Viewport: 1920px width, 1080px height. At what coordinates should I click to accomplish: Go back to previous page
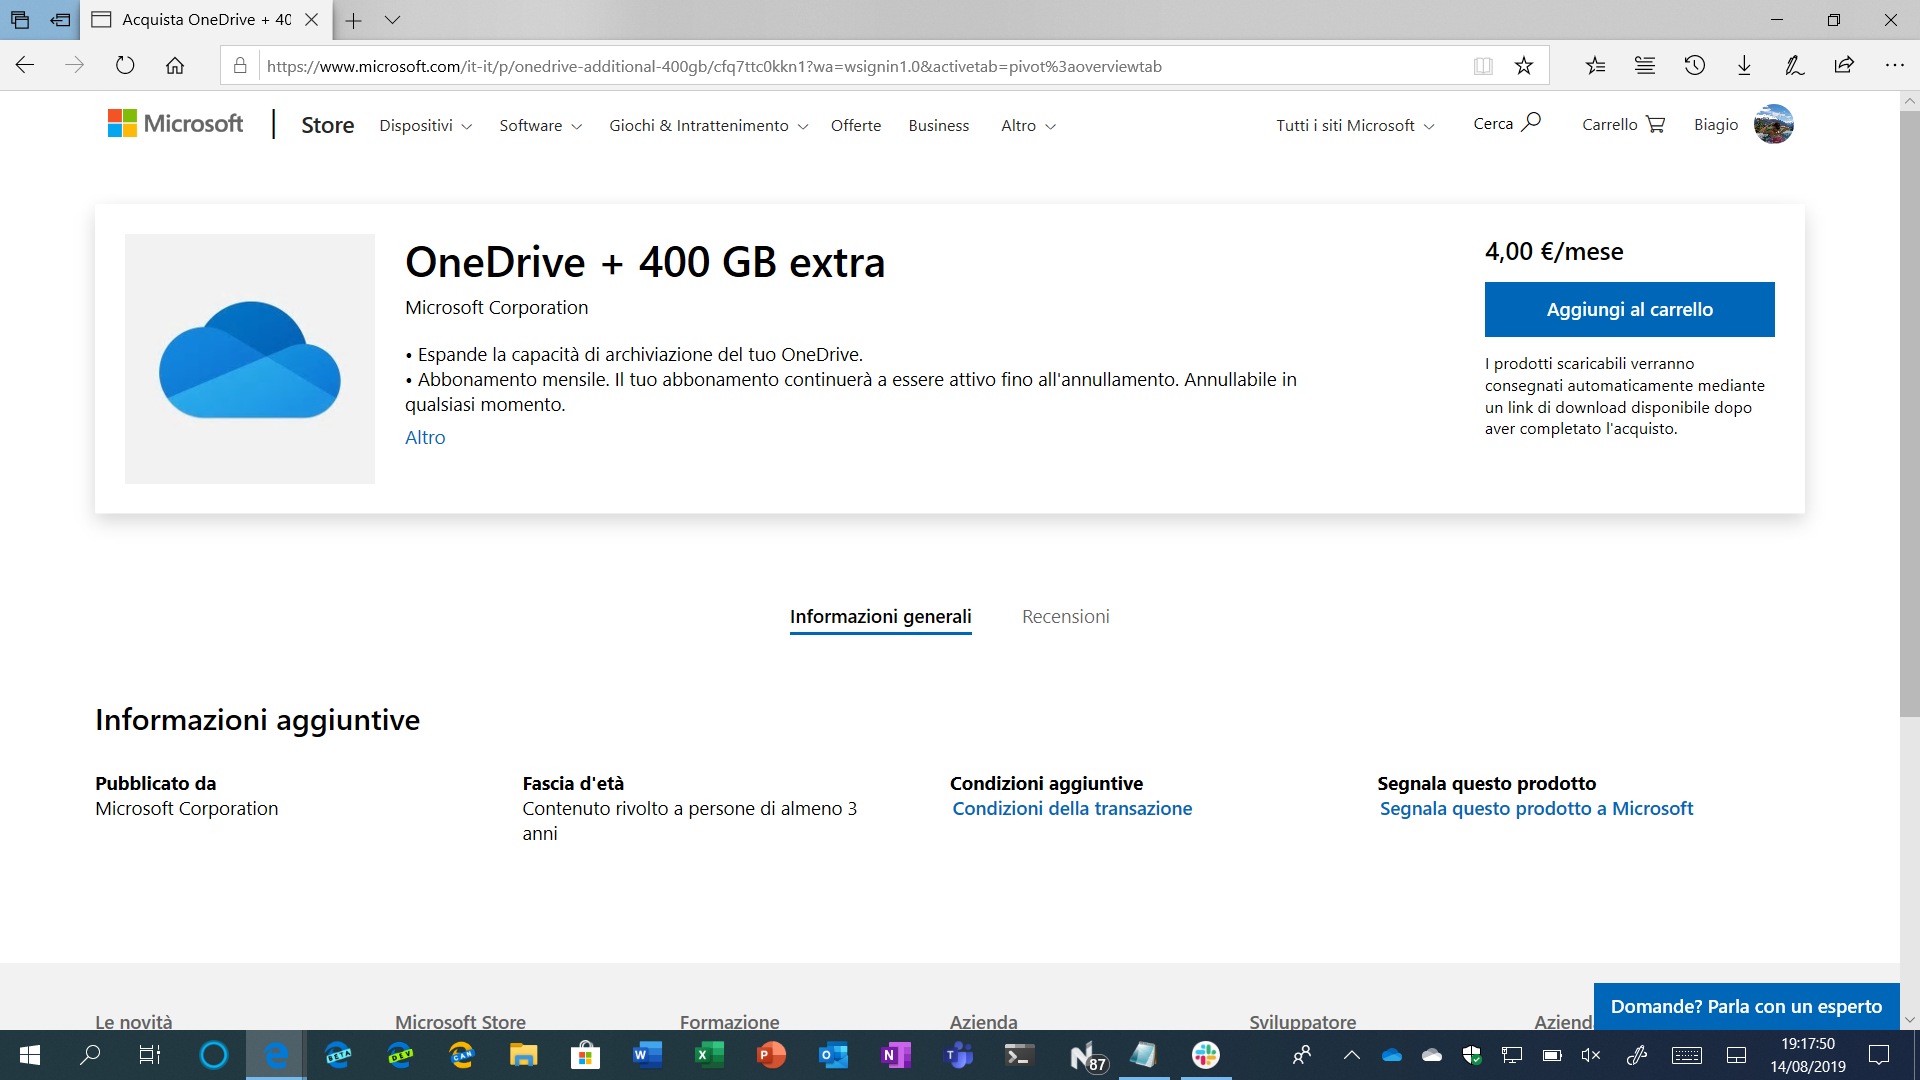point(25,66)
